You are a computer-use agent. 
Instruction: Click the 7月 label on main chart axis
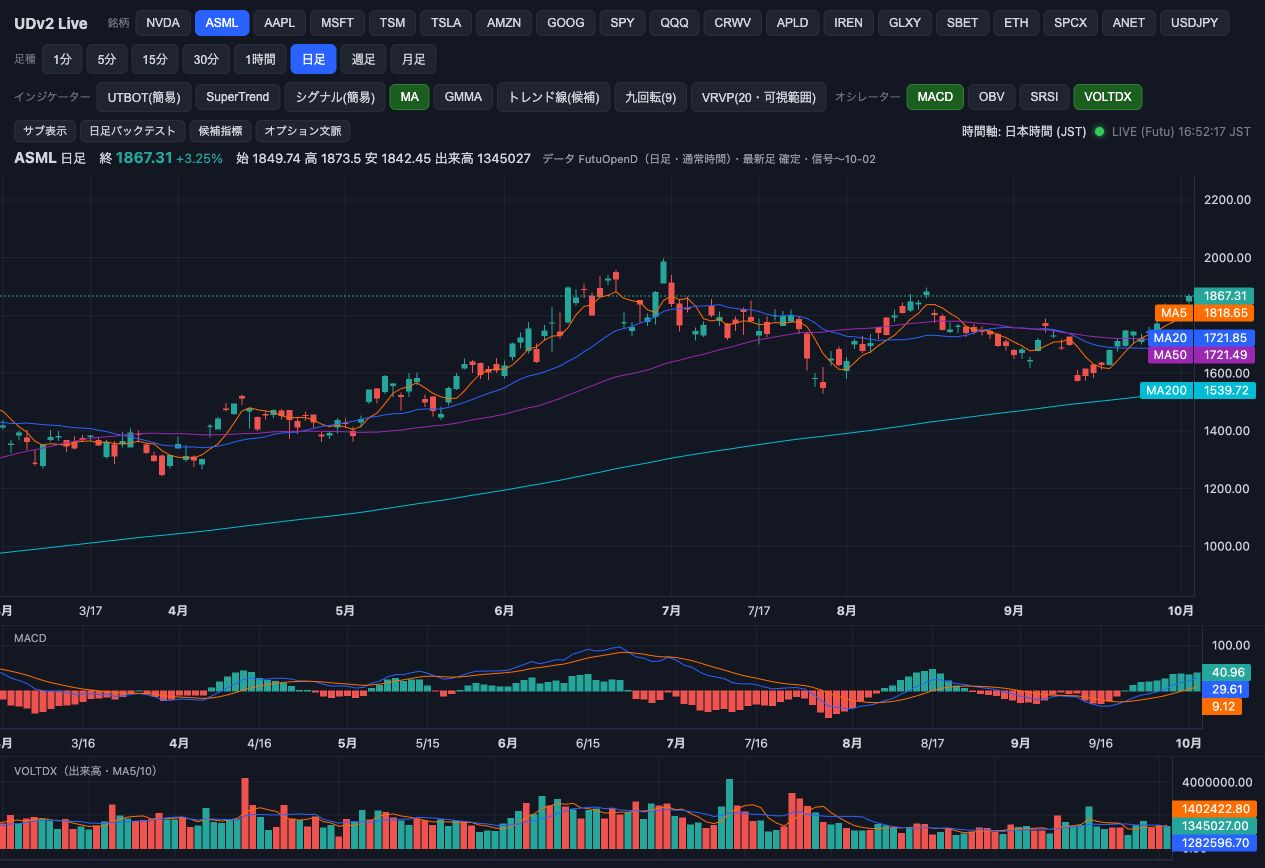pyautogui.click(x=672, y=610)
